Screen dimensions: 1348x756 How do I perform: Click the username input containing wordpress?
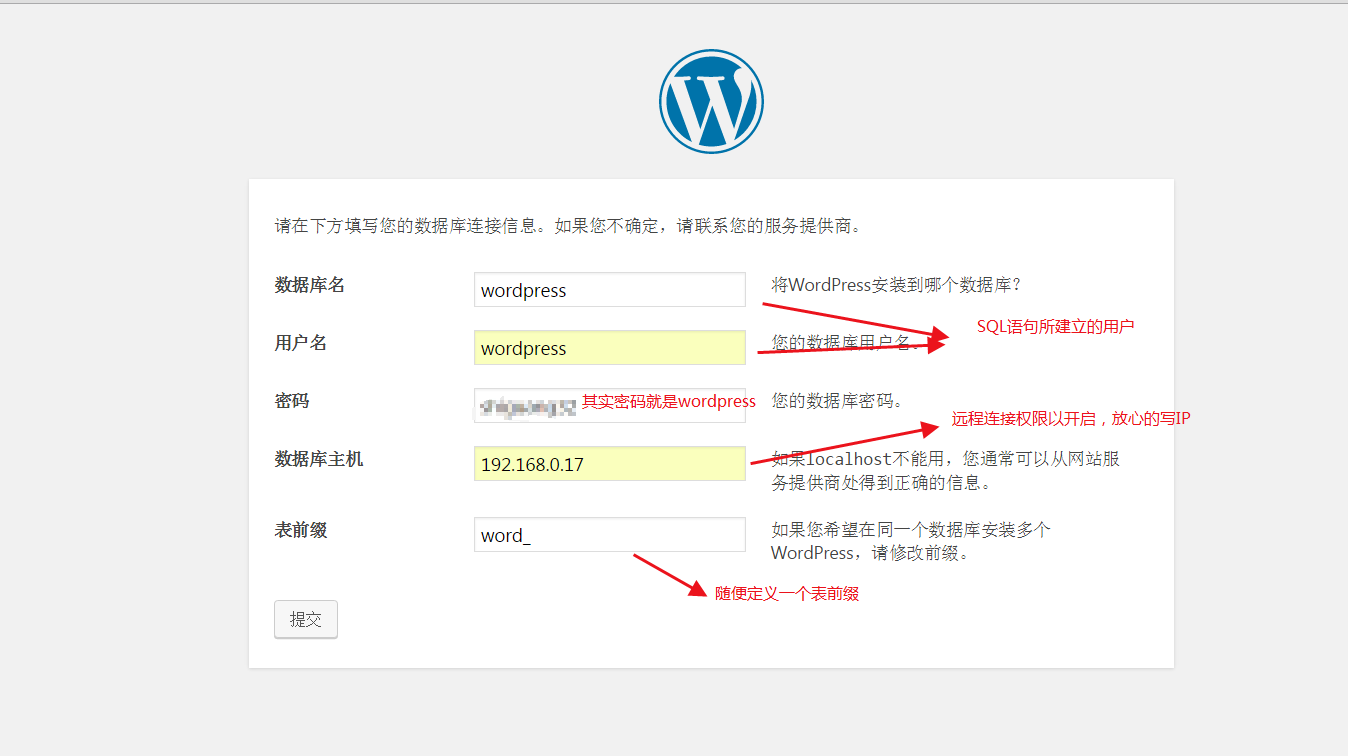(610, 348)
